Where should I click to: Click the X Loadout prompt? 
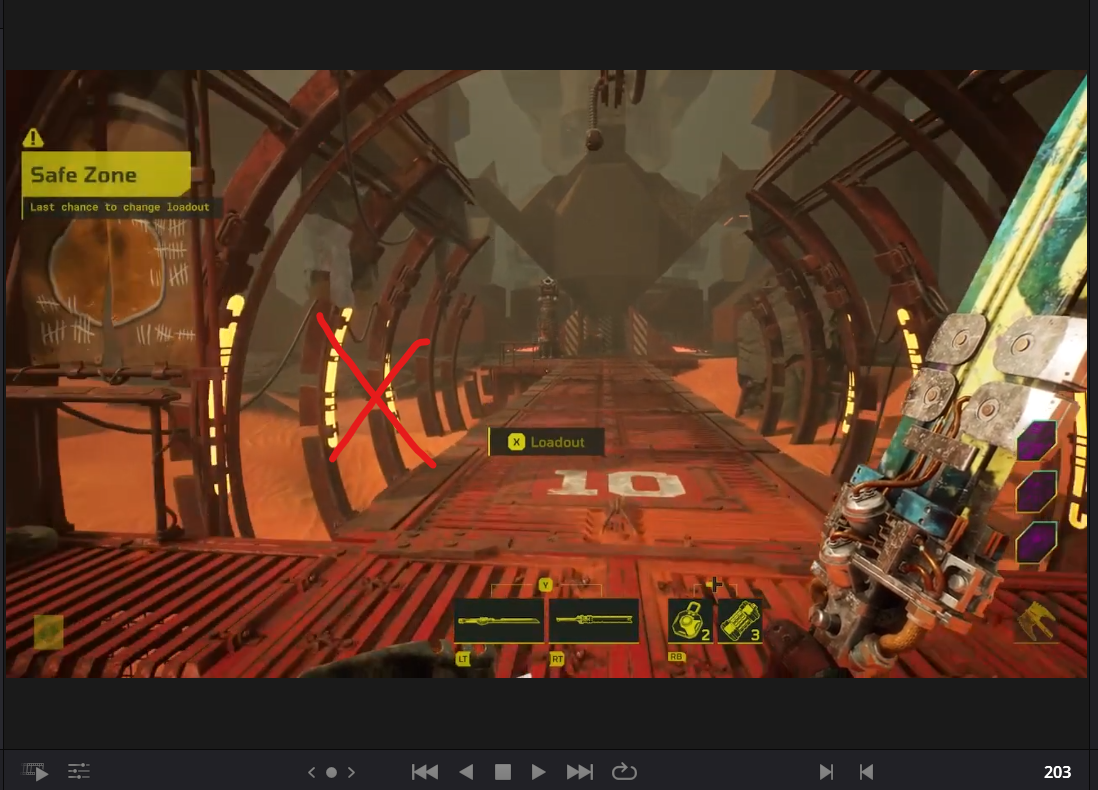point(546,442)
